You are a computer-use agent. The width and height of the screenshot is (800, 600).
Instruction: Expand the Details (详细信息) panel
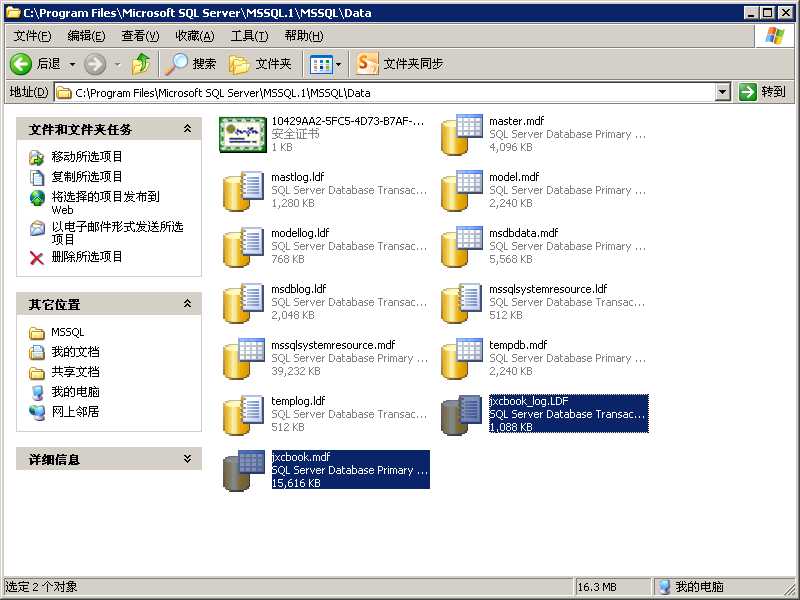pos(187,459)
